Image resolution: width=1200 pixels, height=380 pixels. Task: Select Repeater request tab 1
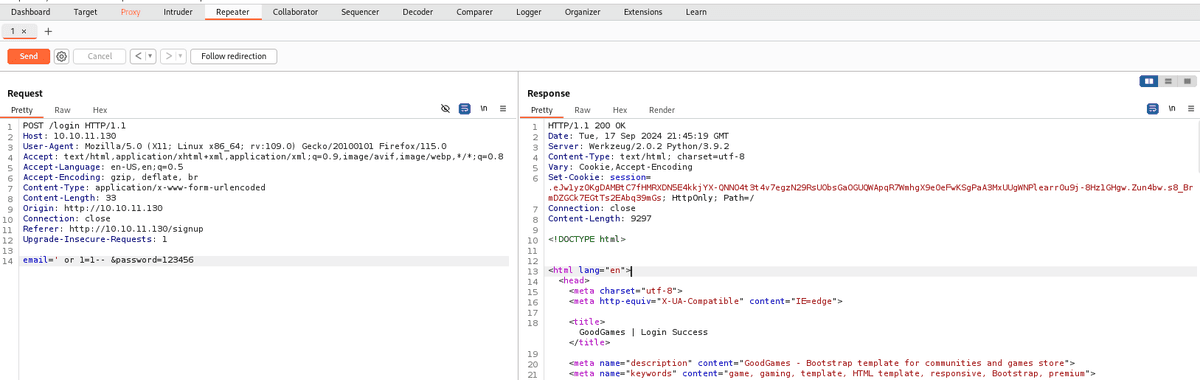[x=14, y=31]
